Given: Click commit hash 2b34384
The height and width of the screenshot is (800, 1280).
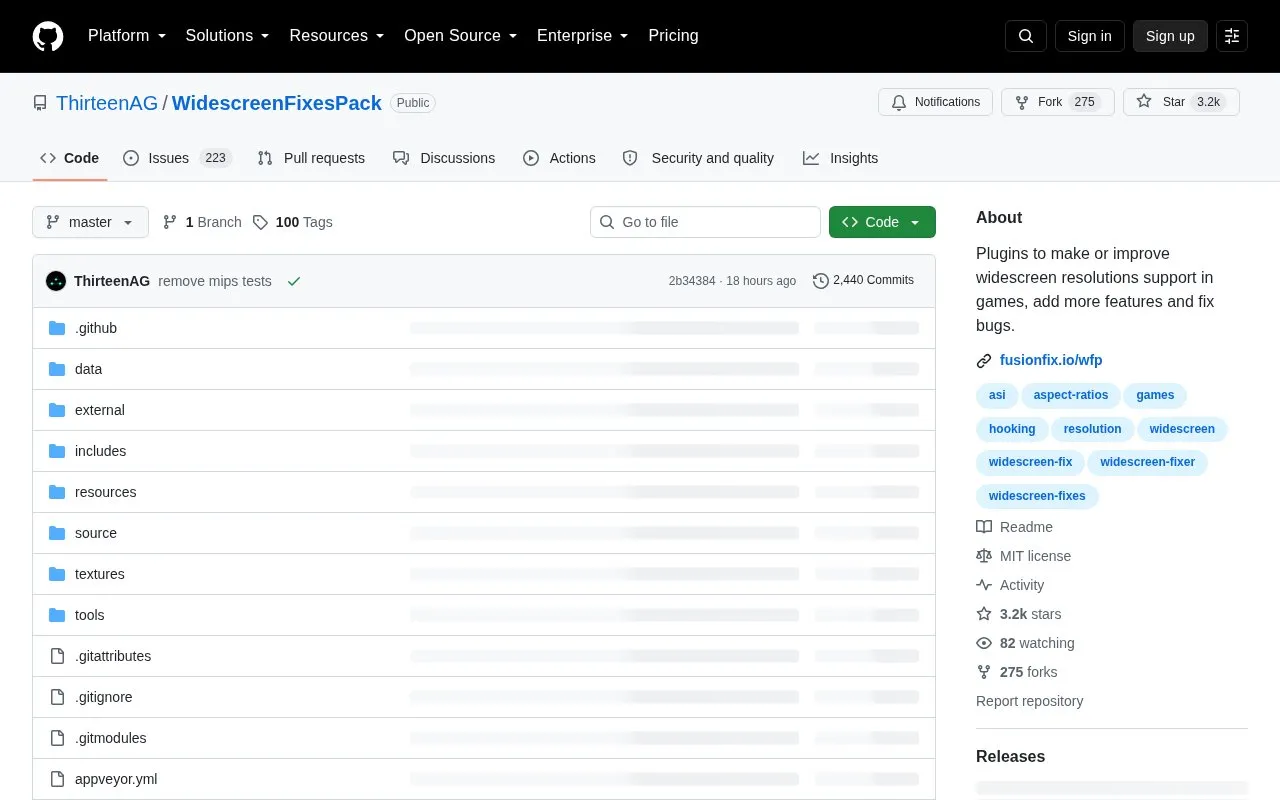Looking at the screenshot, I should (x=692, y=281).
